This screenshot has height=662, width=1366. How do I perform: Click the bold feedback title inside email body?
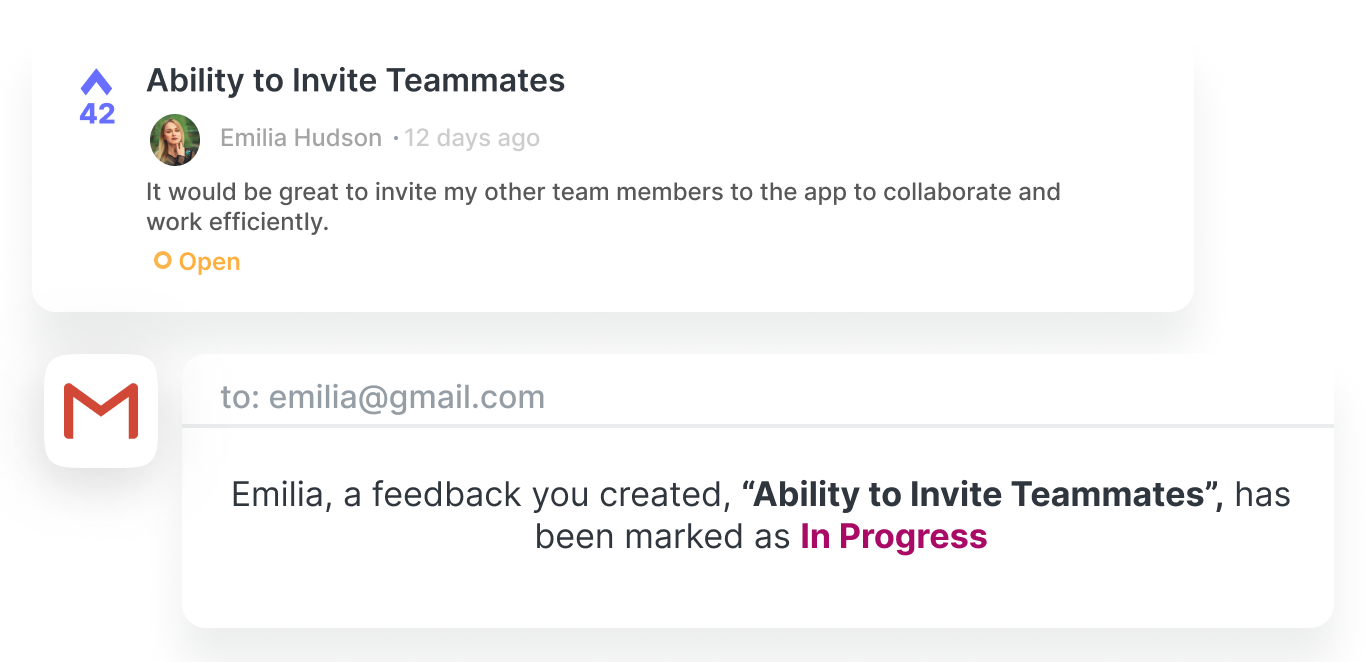click(x=983, y=494)
